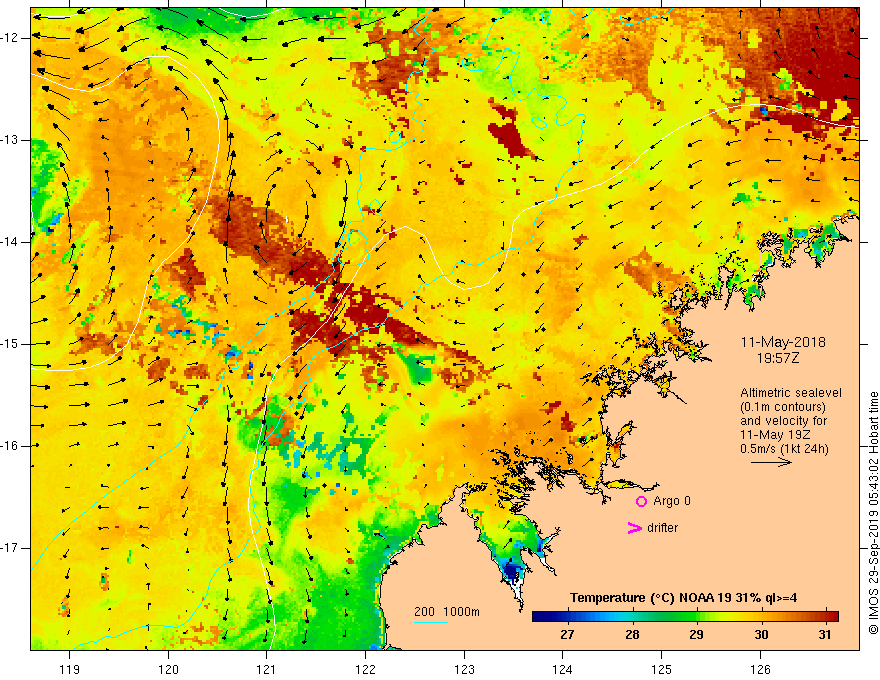The height and width of the screenshot is (680, 880).
Task: Click the cyan 200 1000m depth line sample
Action: 430,622
